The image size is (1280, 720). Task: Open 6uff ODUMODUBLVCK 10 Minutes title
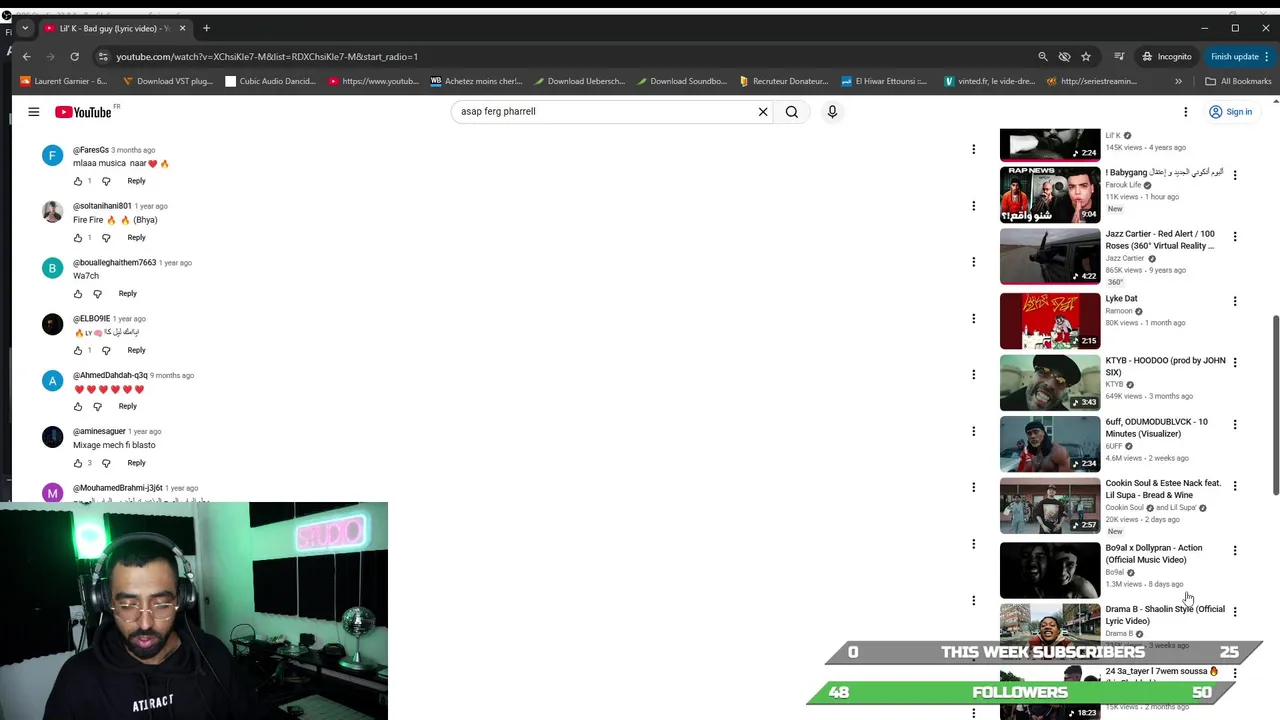pos(1156,428)
